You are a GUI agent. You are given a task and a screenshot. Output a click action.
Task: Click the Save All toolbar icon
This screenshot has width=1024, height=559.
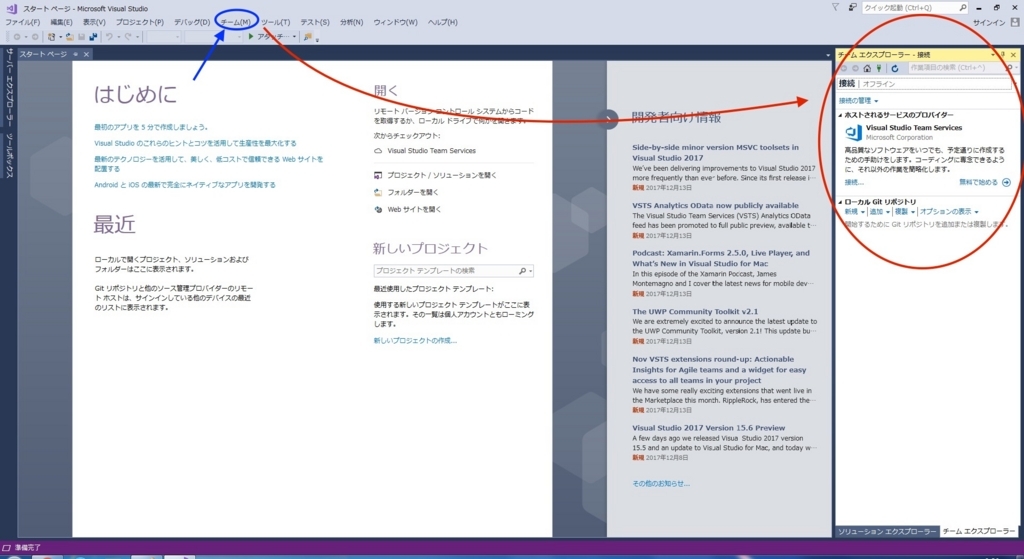coord(93,37)
